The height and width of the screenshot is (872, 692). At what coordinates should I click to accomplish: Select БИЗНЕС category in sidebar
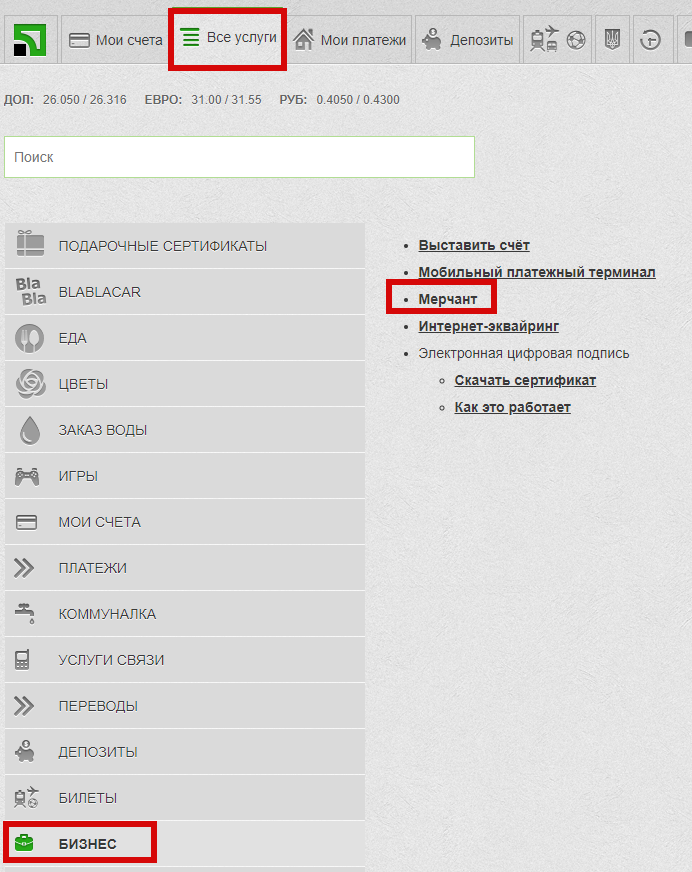(x=87, y=844)
